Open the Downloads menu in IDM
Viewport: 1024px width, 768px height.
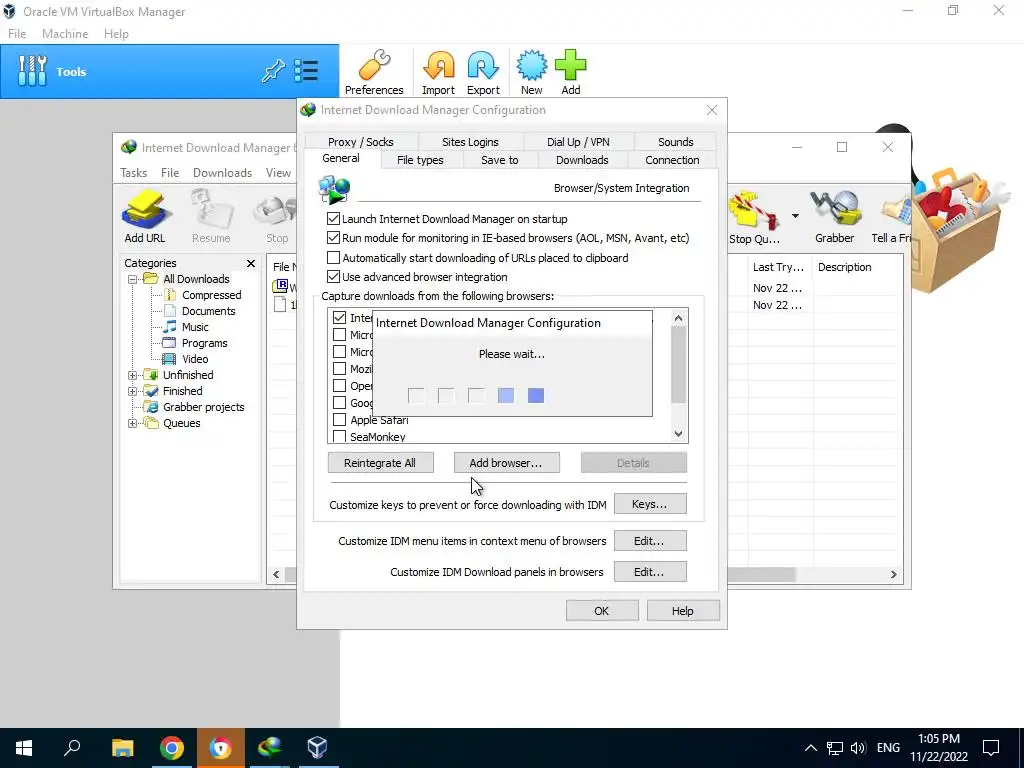(222, 172)
